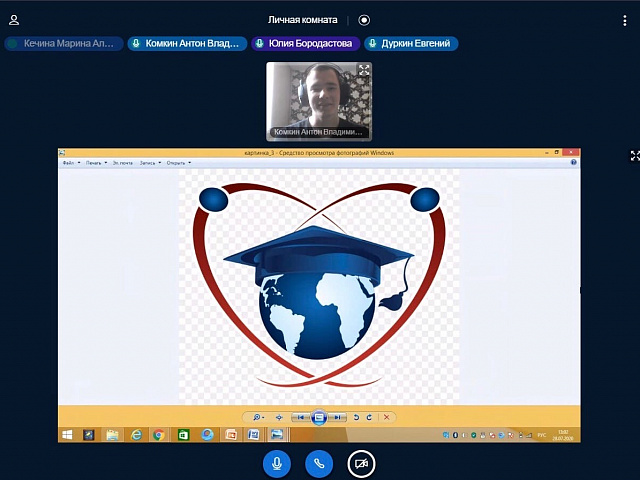The width and height of the screenshot is (640, 480).
Task: Select participant Дуркин Евгений chip
Action: [x=411, y=44]
